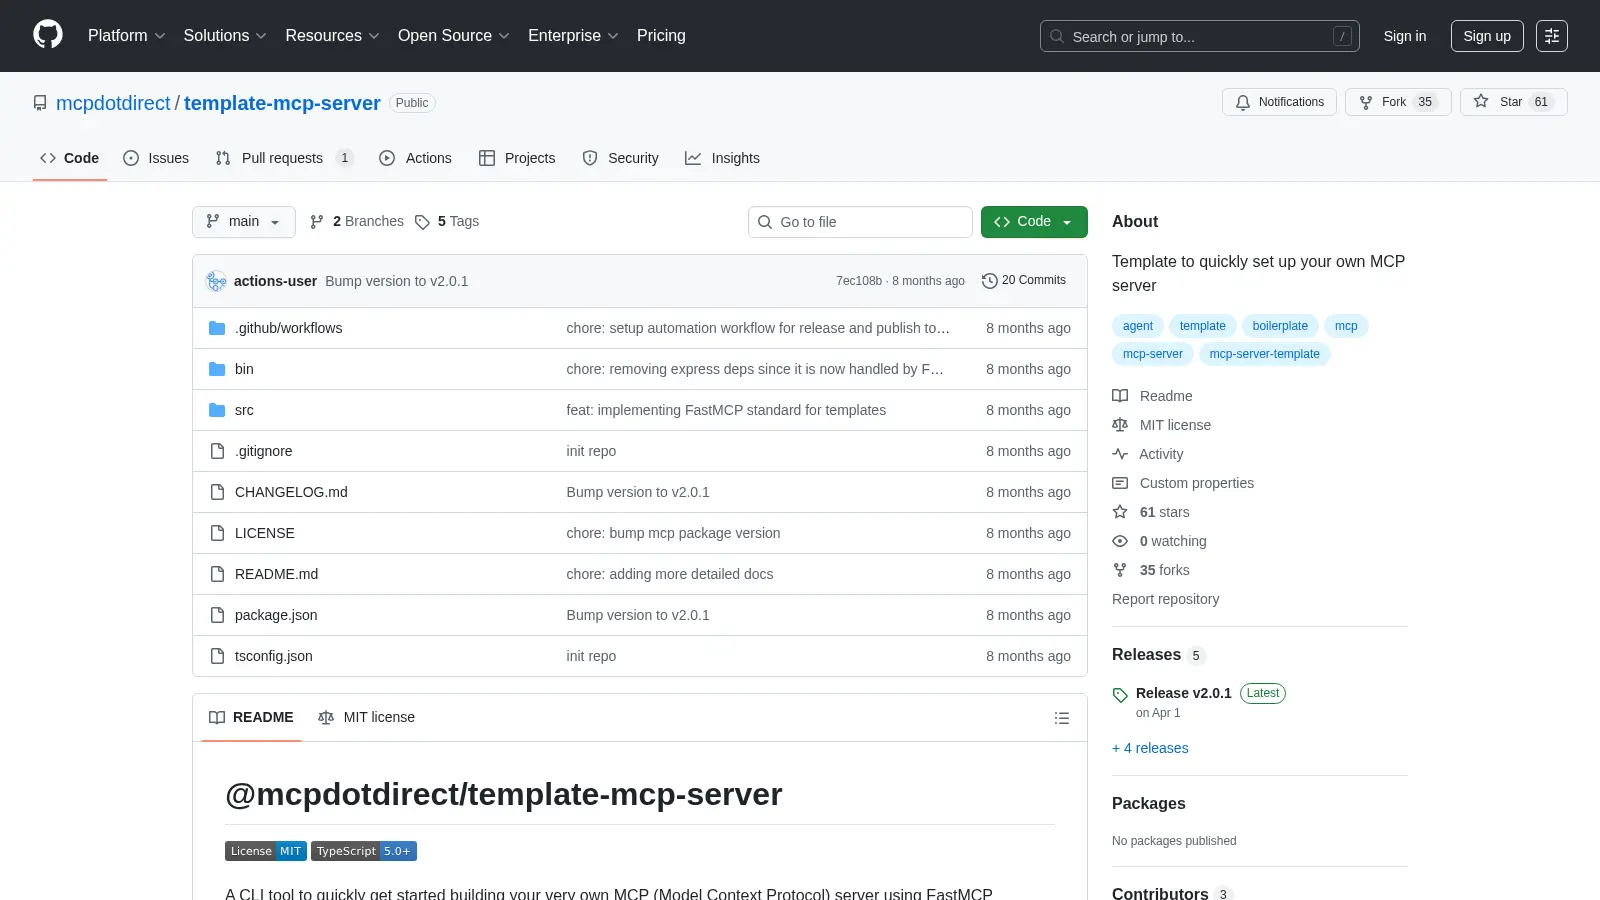Switch to the Security tab
This screenshot has width=1600, height=900.
click(620, 158)
